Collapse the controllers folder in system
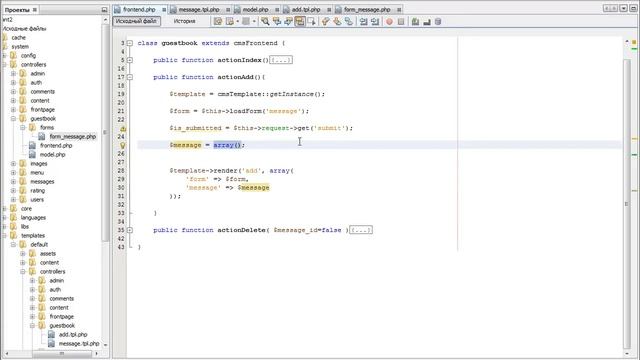Screen dimensions: 640x360 pos(4,64)
